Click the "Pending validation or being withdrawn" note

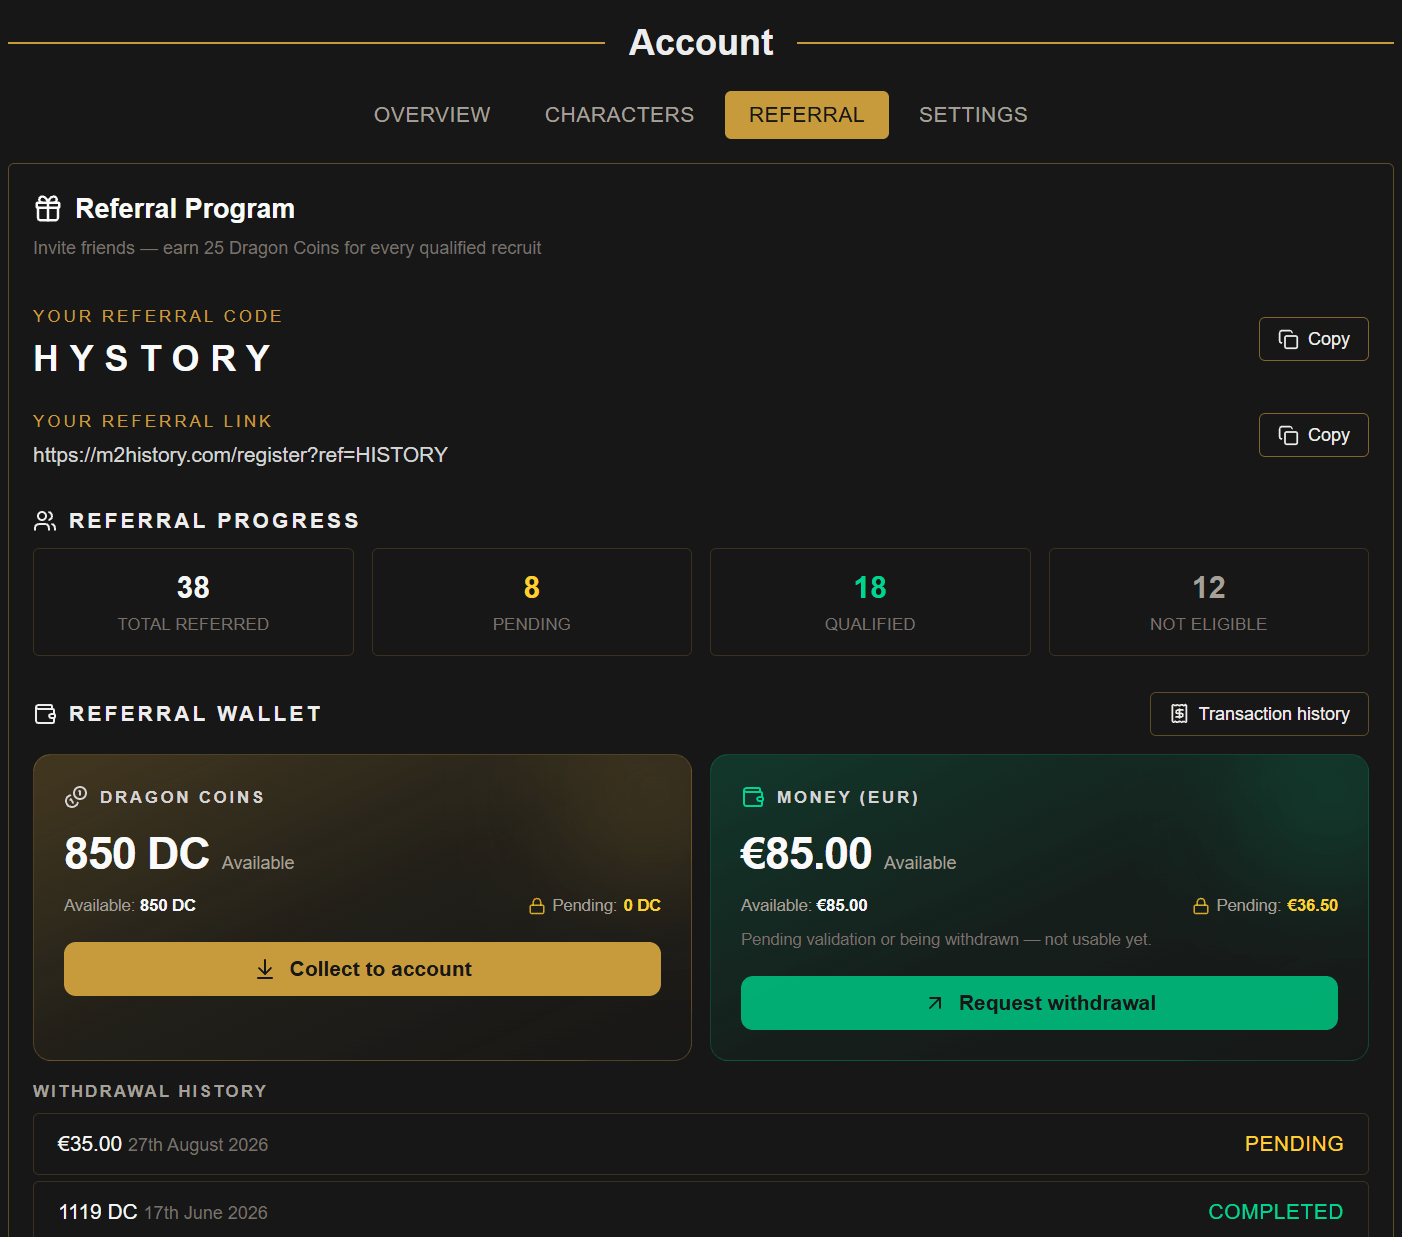click(x=946, y=940)
